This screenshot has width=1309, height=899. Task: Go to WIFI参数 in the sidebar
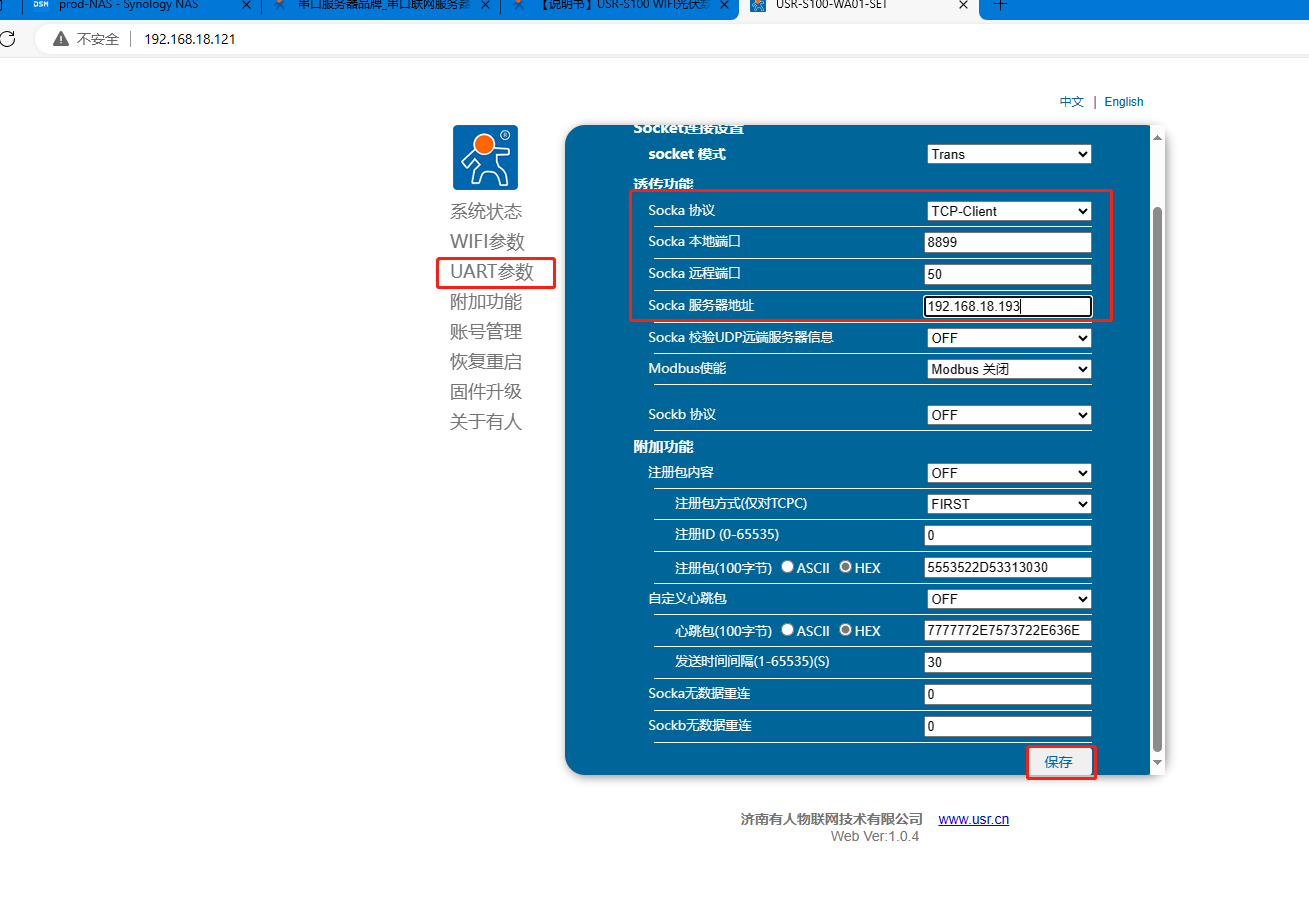click(487, 242)
